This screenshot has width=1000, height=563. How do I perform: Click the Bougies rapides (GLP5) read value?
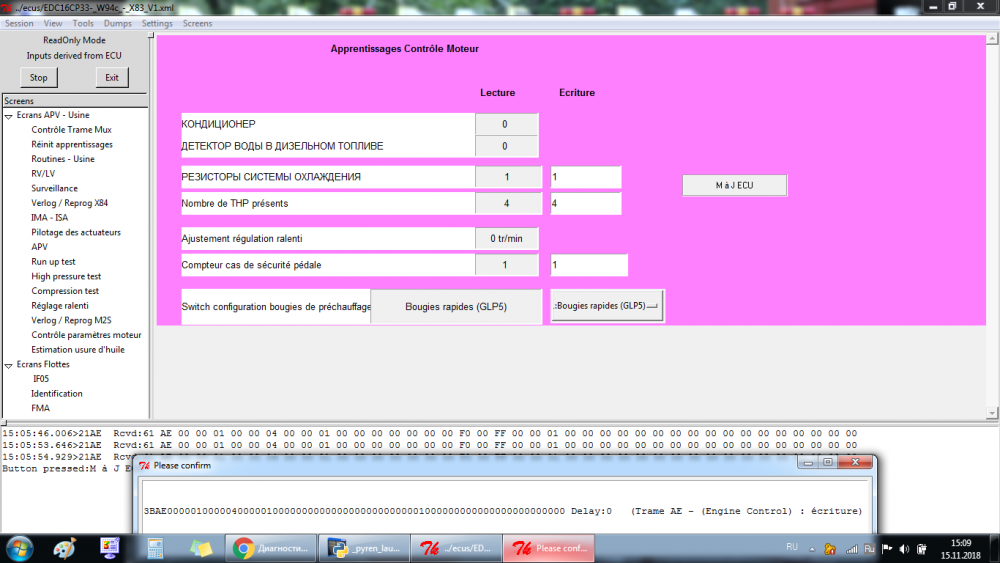456,307
